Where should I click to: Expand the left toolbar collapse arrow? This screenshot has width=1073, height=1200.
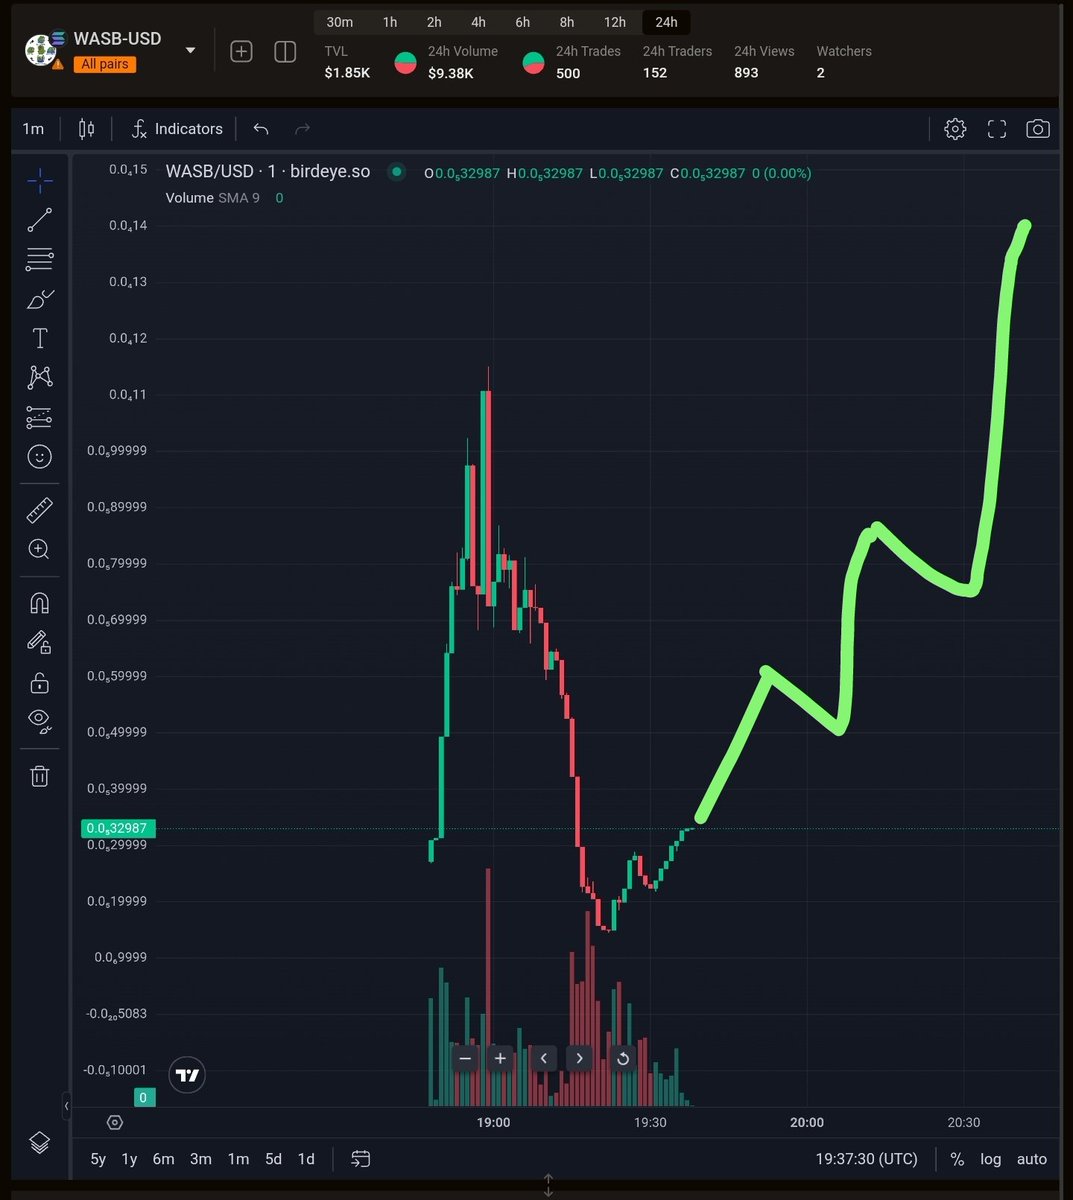tap(66, 1107)
